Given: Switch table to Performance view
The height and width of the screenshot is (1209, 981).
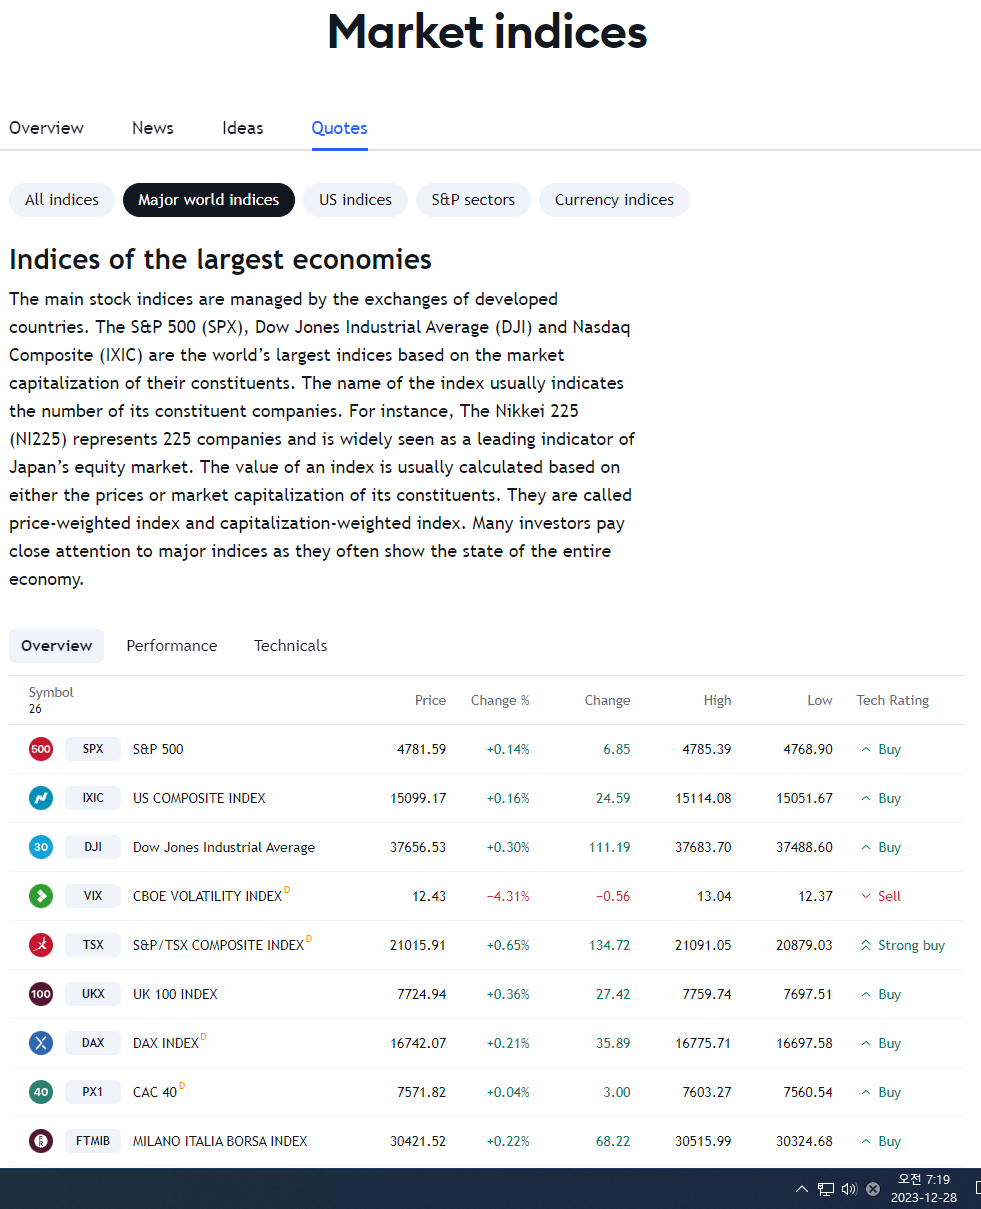Looking at the screenshot, I should 172,646.
